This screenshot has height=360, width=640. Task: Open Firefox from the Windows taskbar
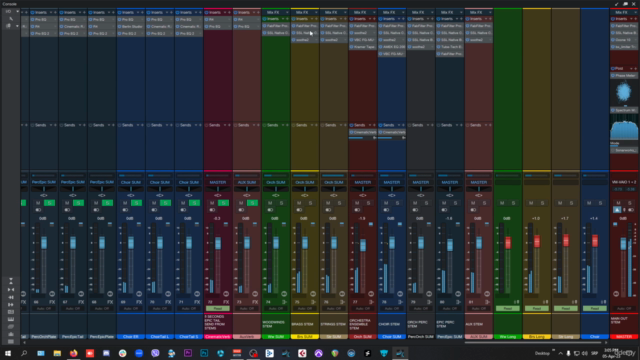point(73,353)
